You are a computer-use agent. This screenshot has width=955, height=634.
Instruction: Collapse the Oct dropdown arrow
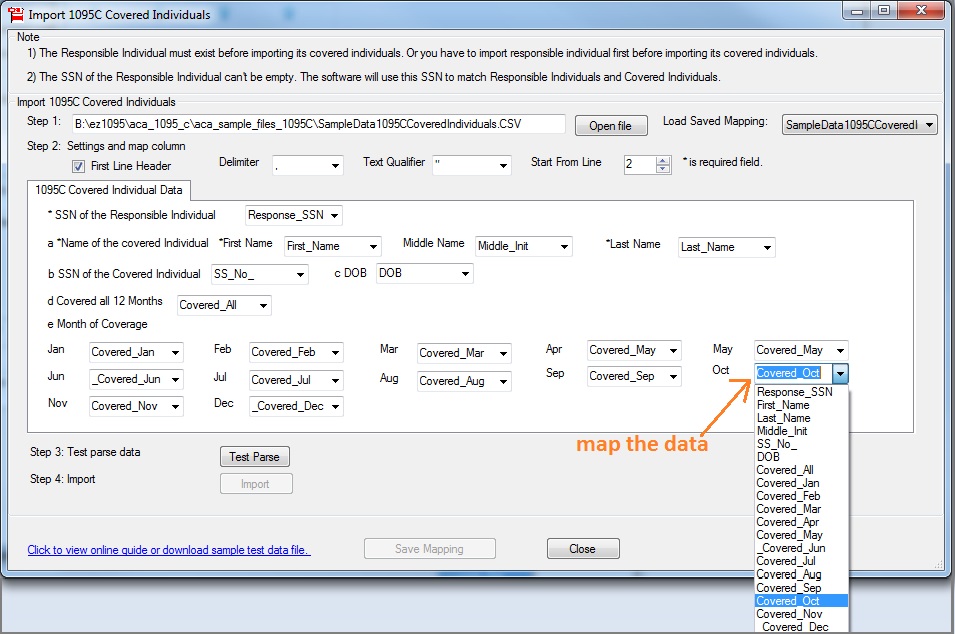point(840,374)
